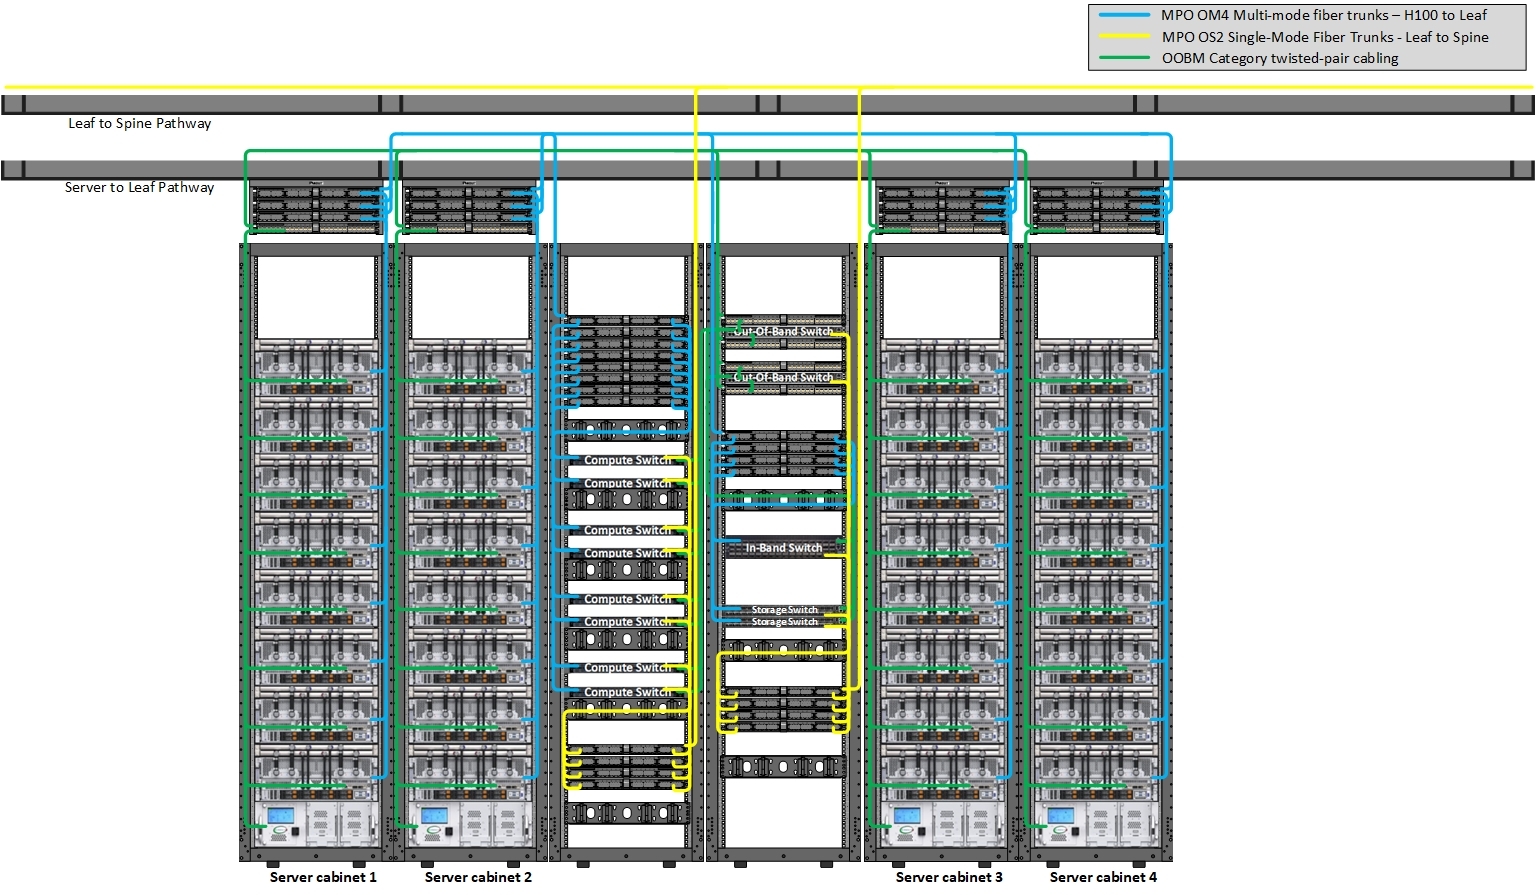Click the UPS display in Server cabinet 1
The image size is (1536, 895).
tap(283, 816)
